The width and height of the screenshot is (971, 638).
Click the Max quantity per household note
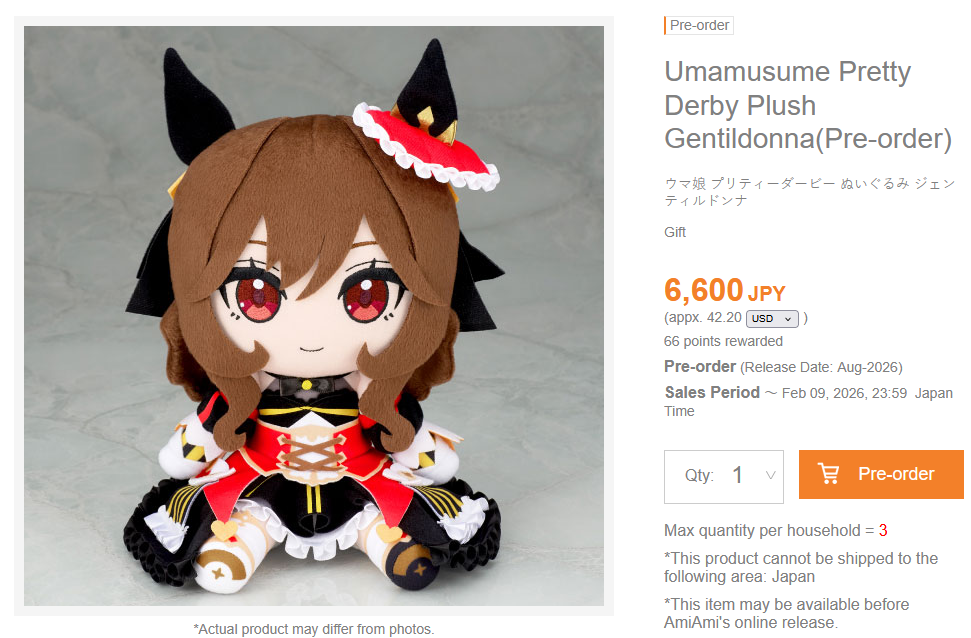click(775, 530)
